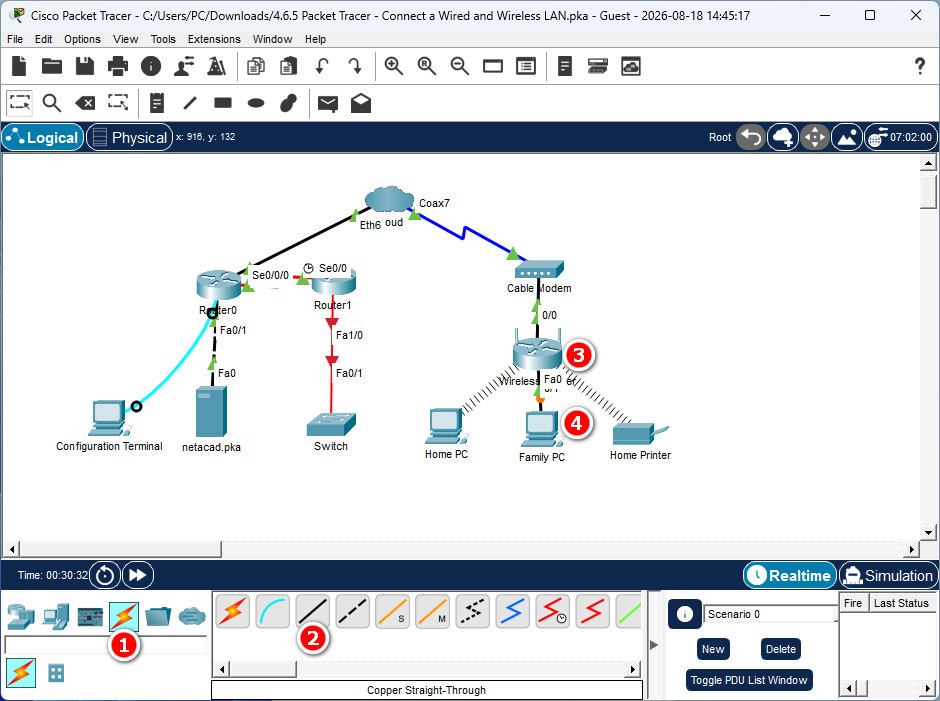Click the Wireless Router device
Viewport: 940px width, 701px height.
coord(537,352)
